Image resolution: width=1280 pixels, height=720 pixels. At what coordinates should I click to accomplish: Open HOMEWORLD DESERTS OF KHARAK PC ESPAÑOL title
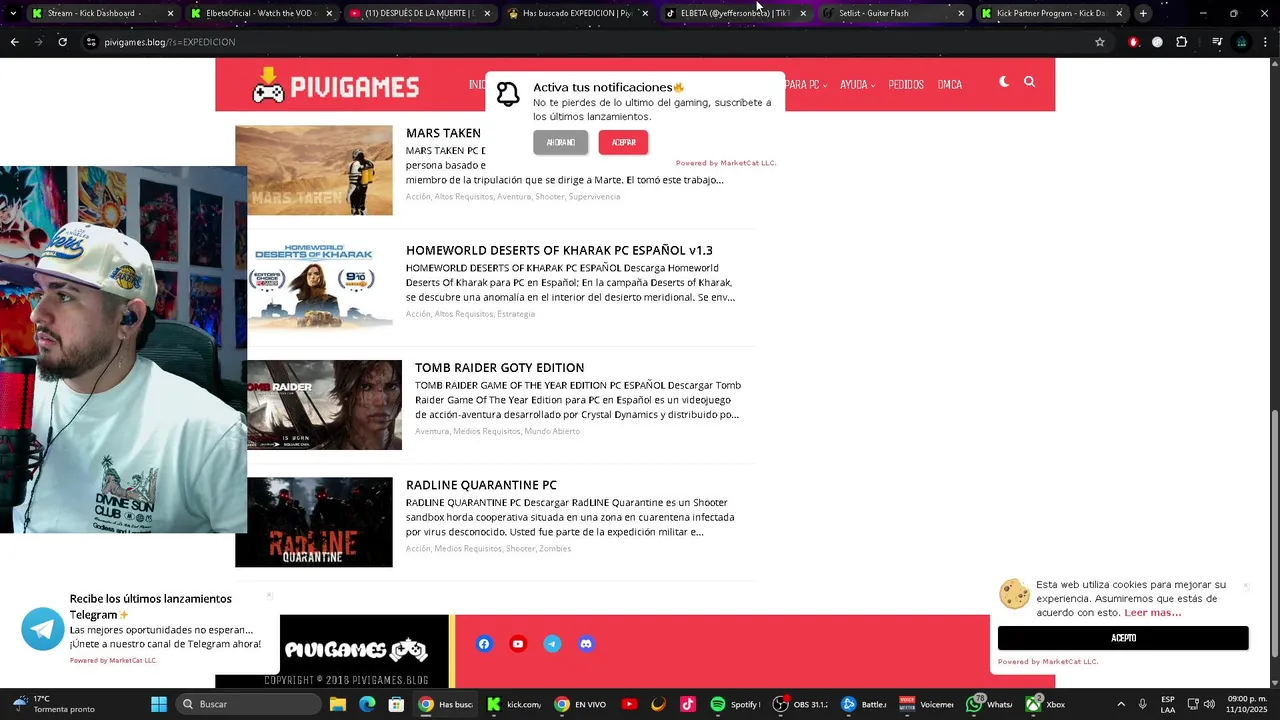pyautogui.click(x=559, y=250)
